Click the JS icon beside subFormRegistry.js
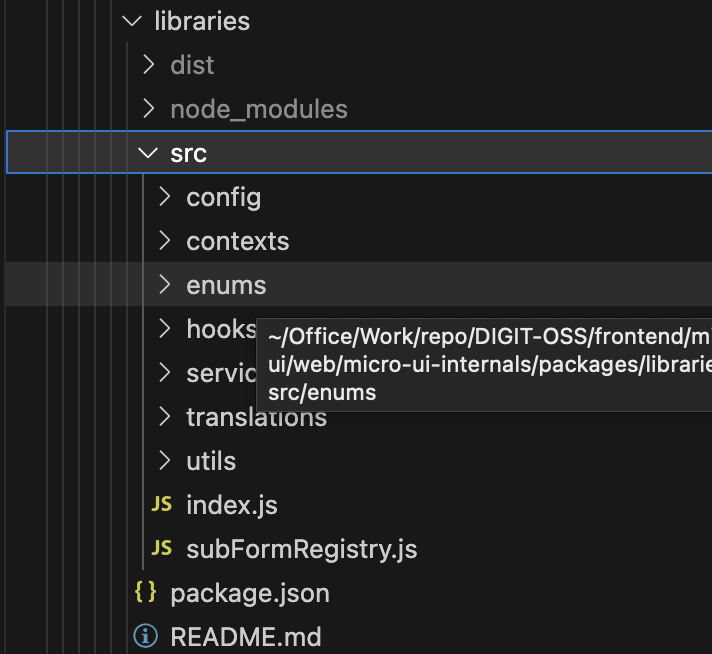The width and height of the screenshot is (712, 654). click(x=161, y=549)
